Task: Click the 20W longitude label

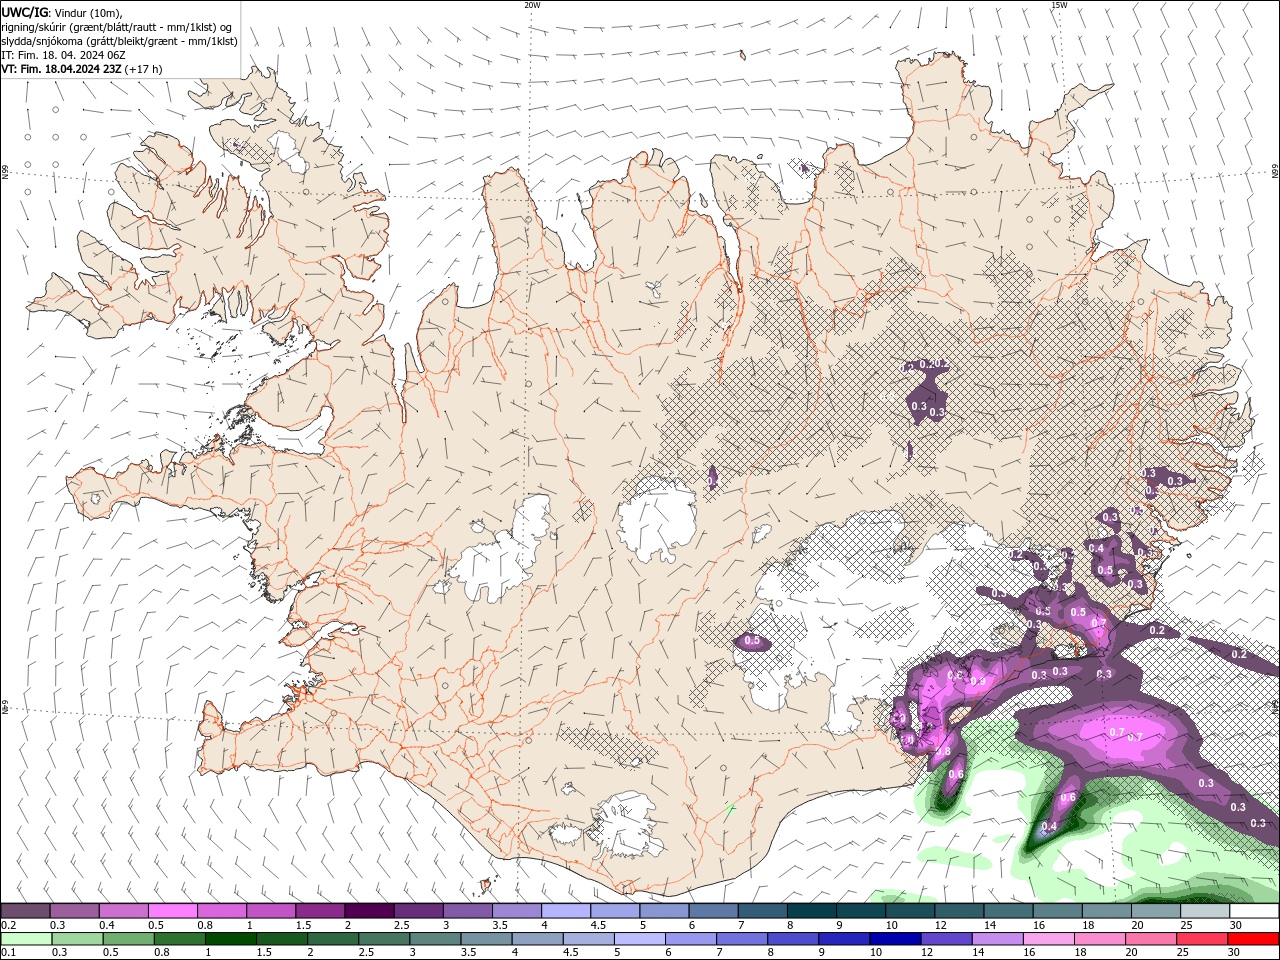Action: click(x=532, y=5)
